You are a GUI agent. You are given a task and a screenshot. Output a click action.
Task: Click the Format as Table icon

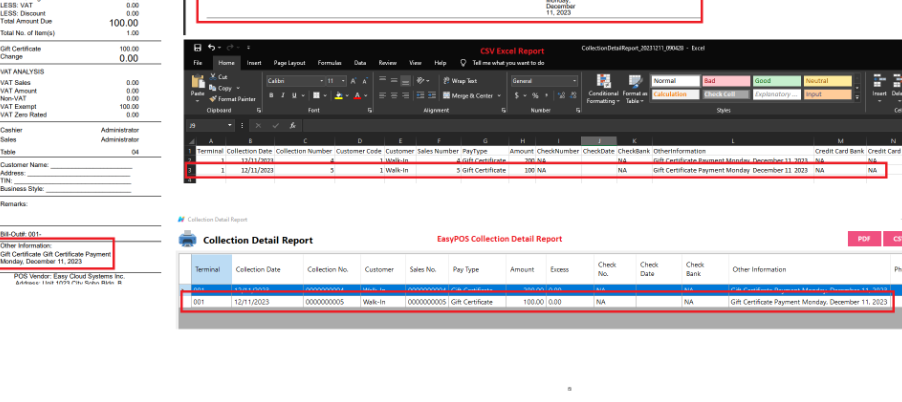point(635,82)
